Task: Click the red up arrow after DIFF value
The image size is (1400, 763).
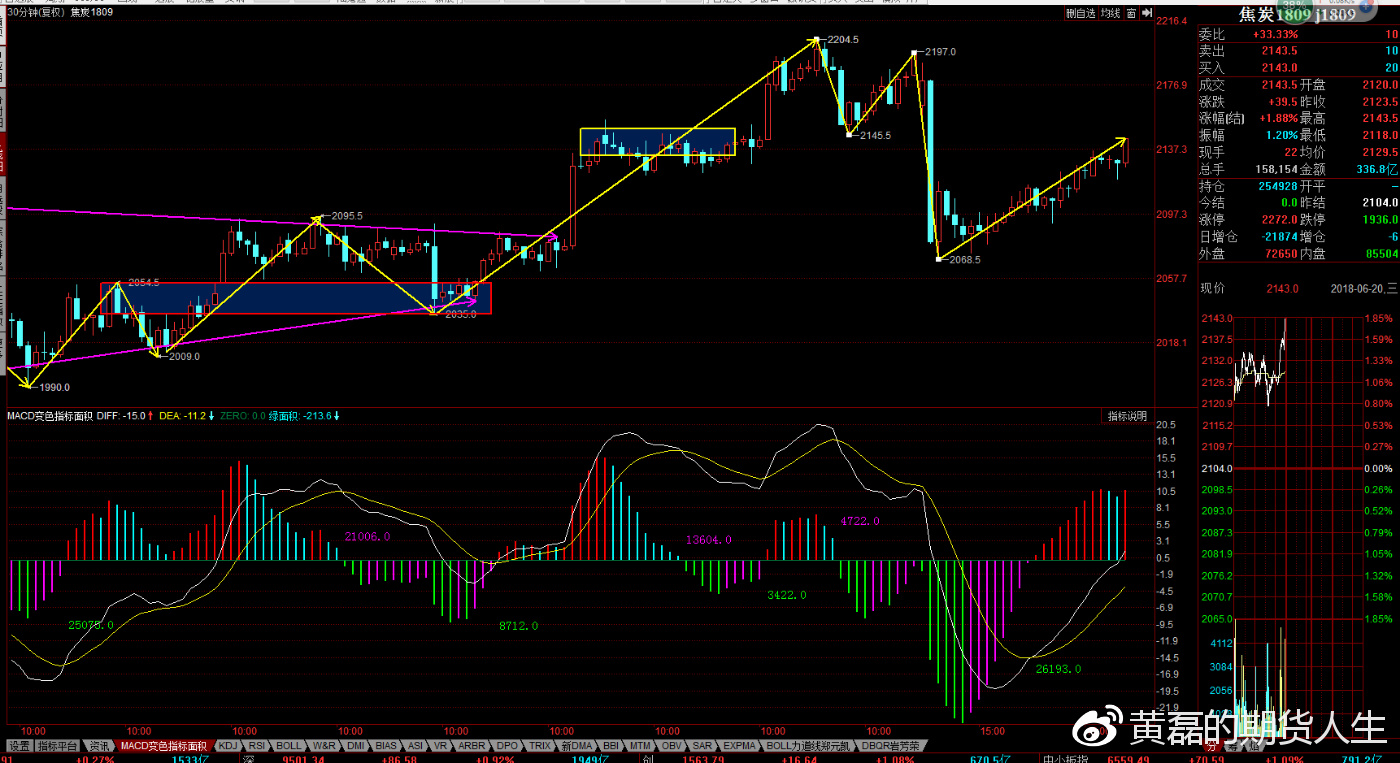Action: tap(151, 415)
